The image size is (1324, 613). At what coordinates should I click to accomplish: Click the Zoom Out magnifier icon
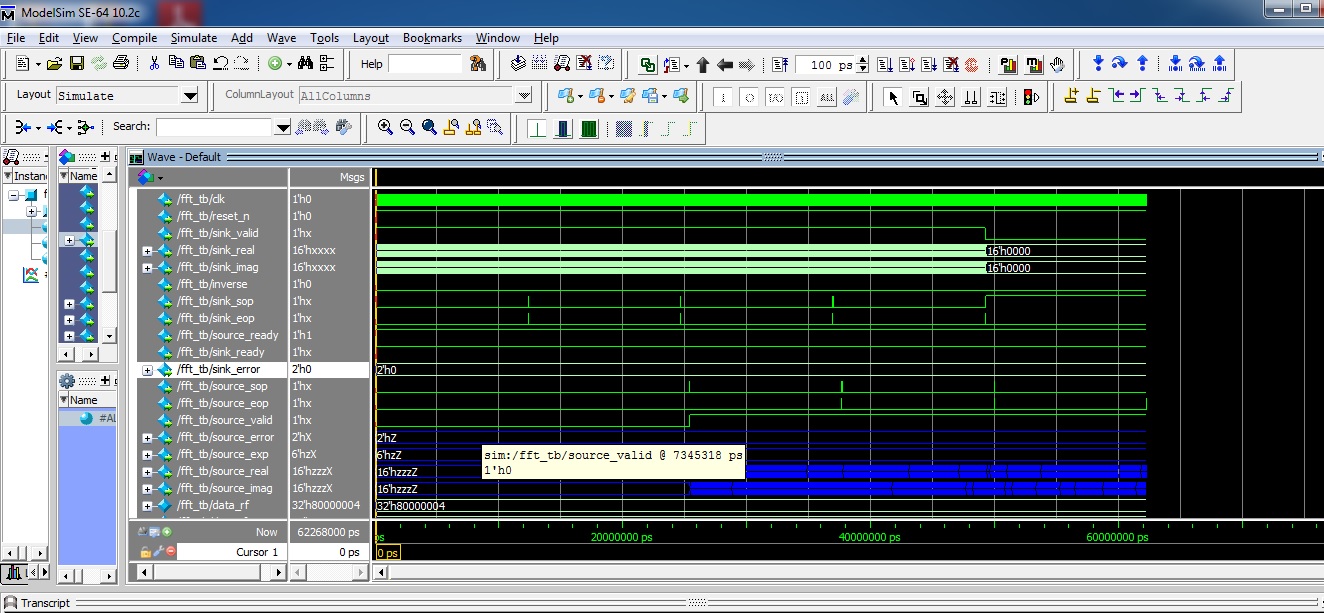(407, 127)
